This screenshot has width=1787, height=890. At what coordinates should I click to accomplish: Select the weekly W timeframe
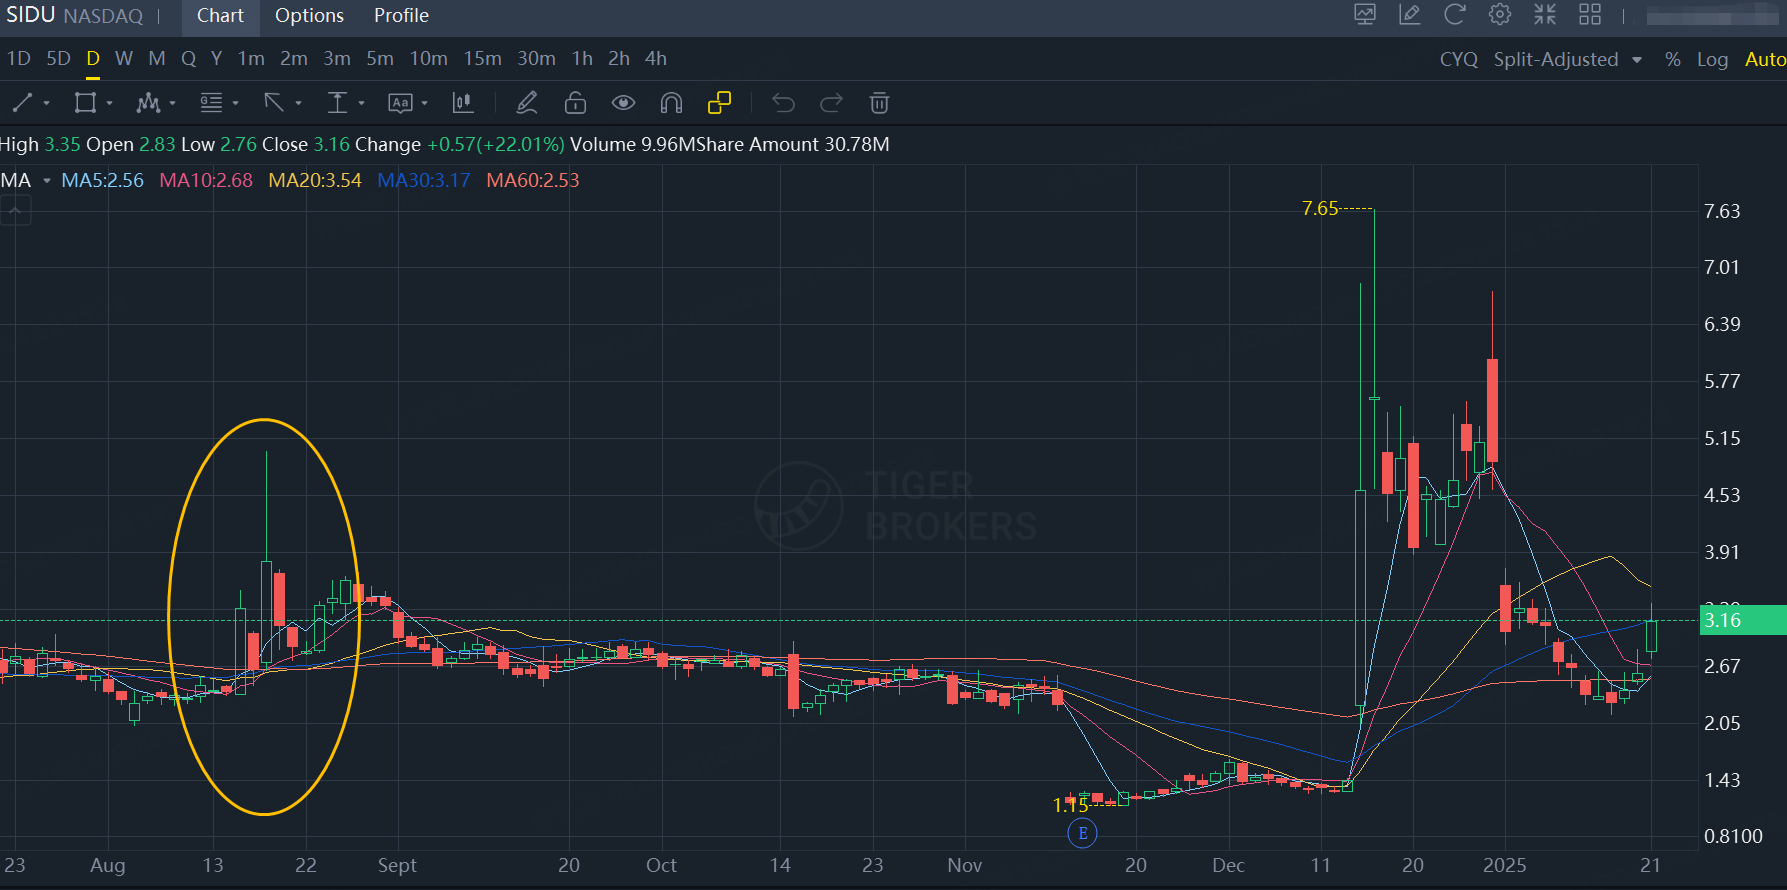(x=124, y=59)
